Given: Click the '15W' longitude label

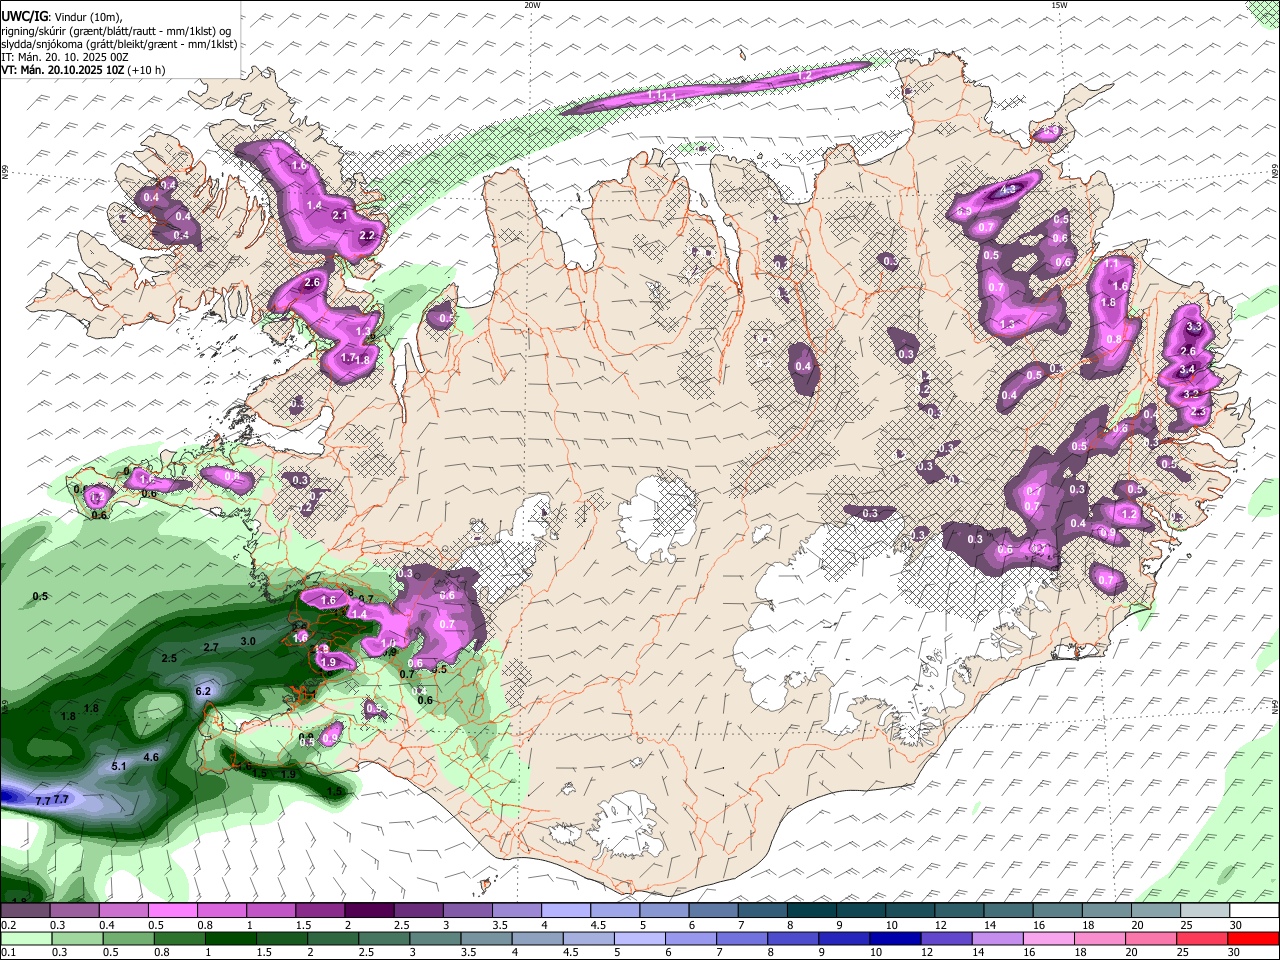Looking at the screenshot, I should pyautogui.click(x=1059, y=5).
